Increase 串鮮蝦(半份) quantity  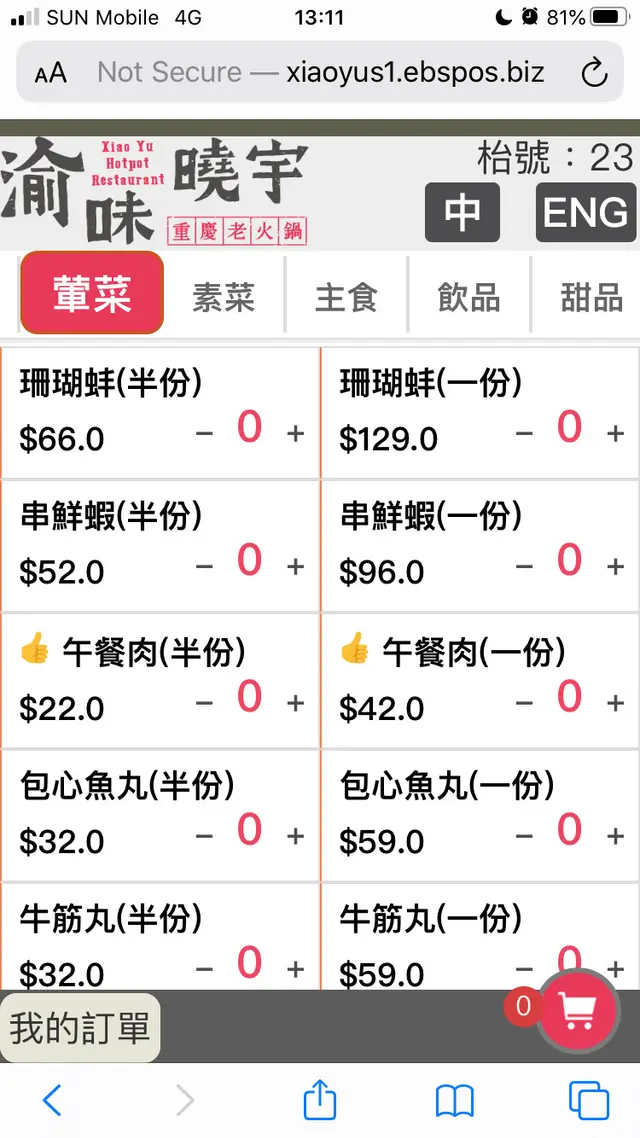[x=296, y=566]
